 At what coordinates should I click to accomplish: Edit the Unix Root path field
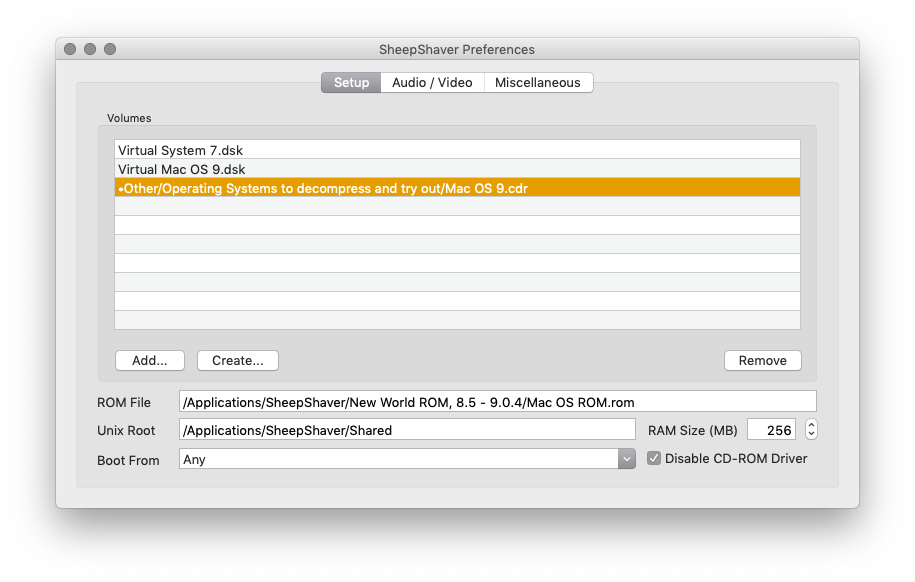pos(407,430)
